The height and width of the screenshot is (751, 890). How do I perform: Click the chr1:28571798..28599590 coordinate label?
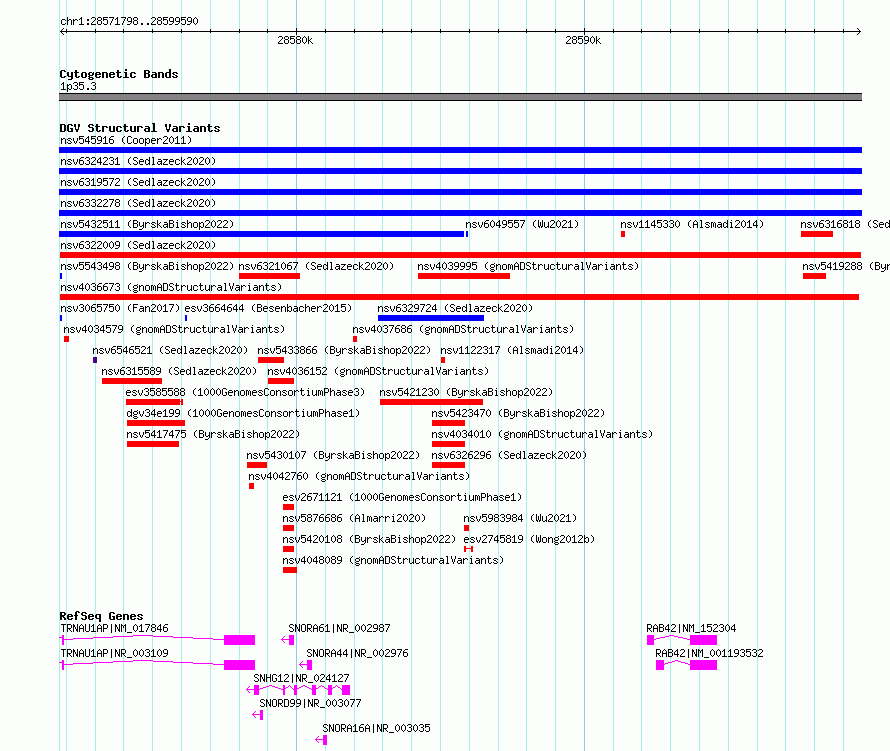(x=129, y=21)
